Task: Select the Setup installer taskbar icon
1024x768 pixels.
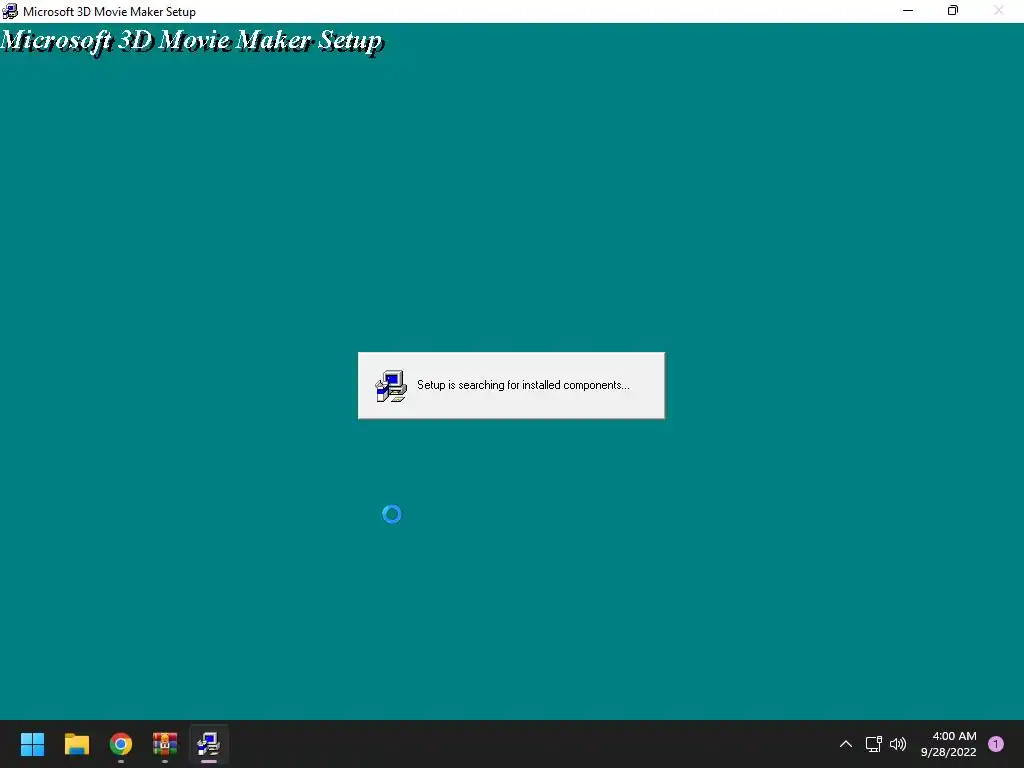Action: pyautogui.click(x=209, y=744)
